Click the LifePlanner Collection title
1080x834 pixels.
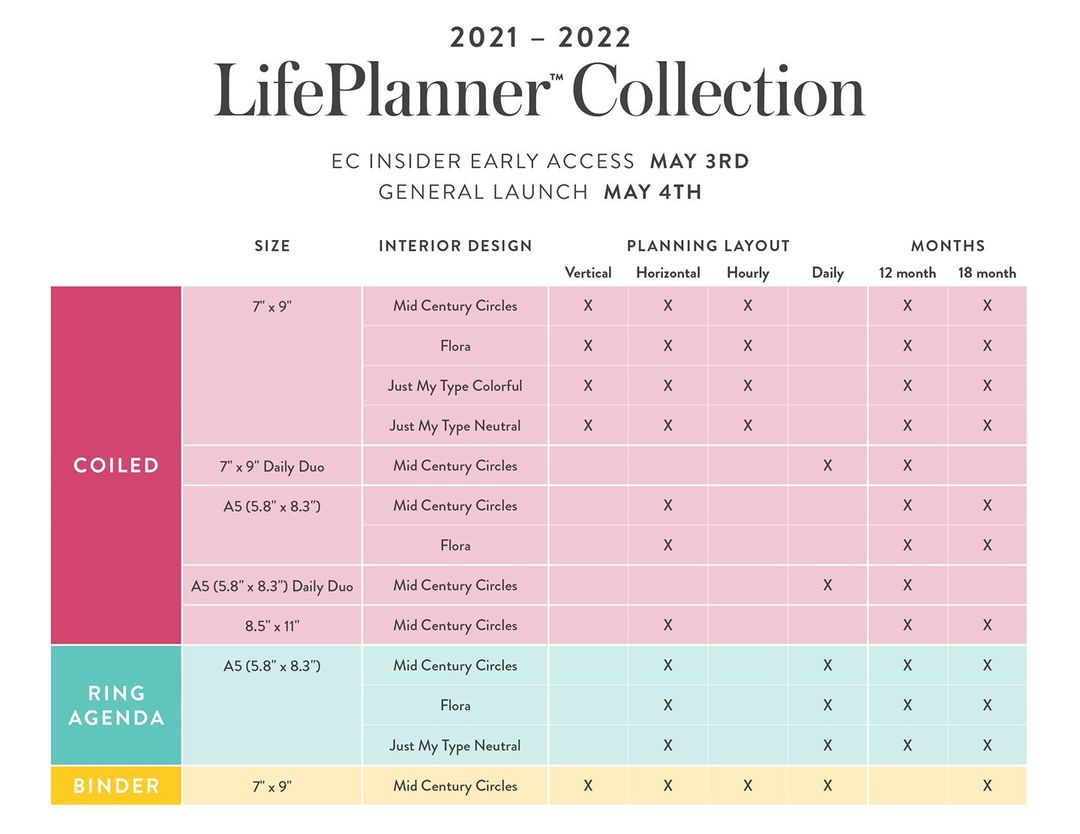pos(539,92)
